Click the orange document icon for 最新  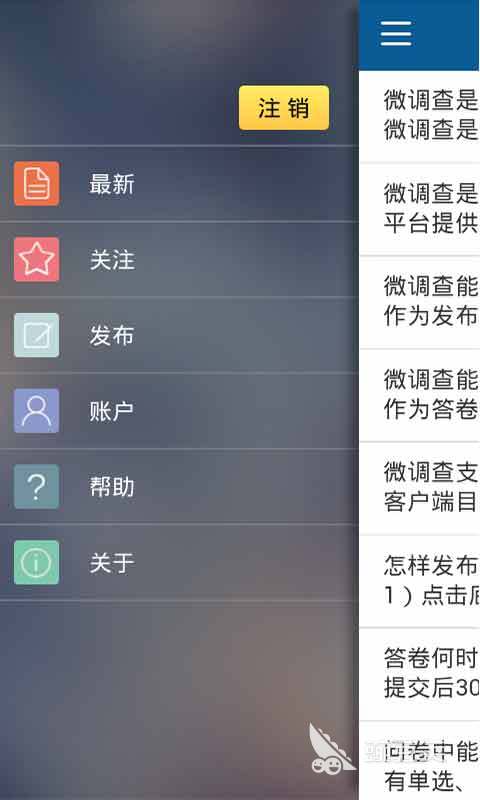coord(36,184)
